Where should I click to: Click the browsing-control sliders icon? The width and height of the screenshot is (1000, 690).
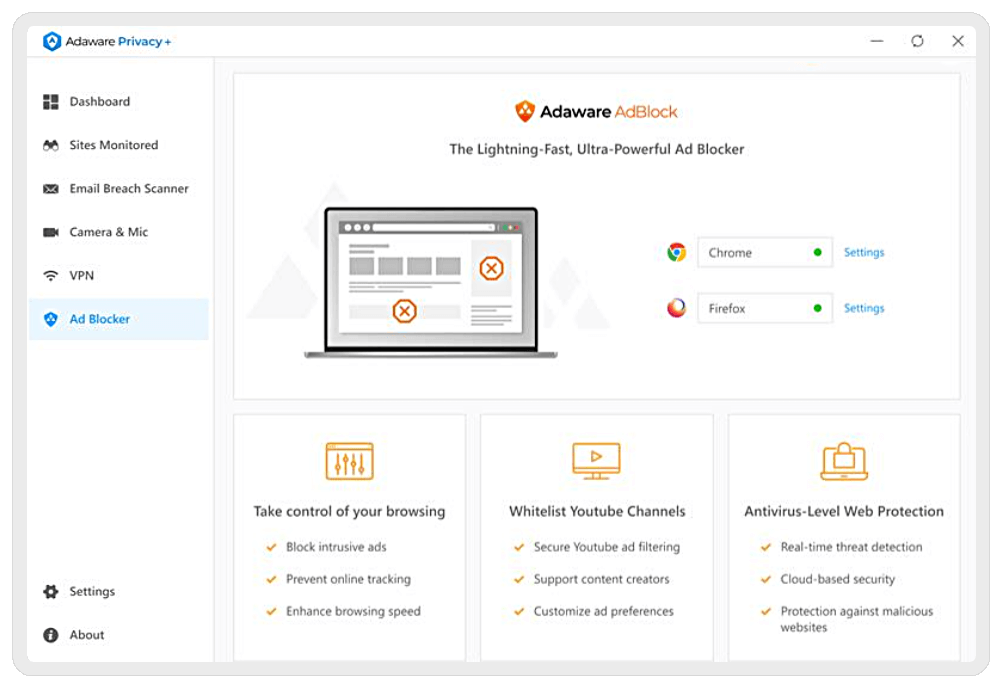tap(348, 460)
